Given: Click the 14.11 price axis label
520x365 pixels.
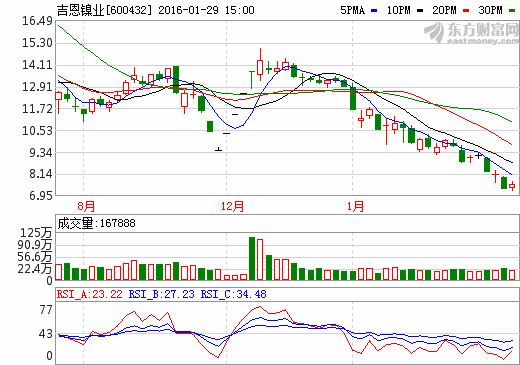Looking at the screenshot, I should tap(37, 65).
